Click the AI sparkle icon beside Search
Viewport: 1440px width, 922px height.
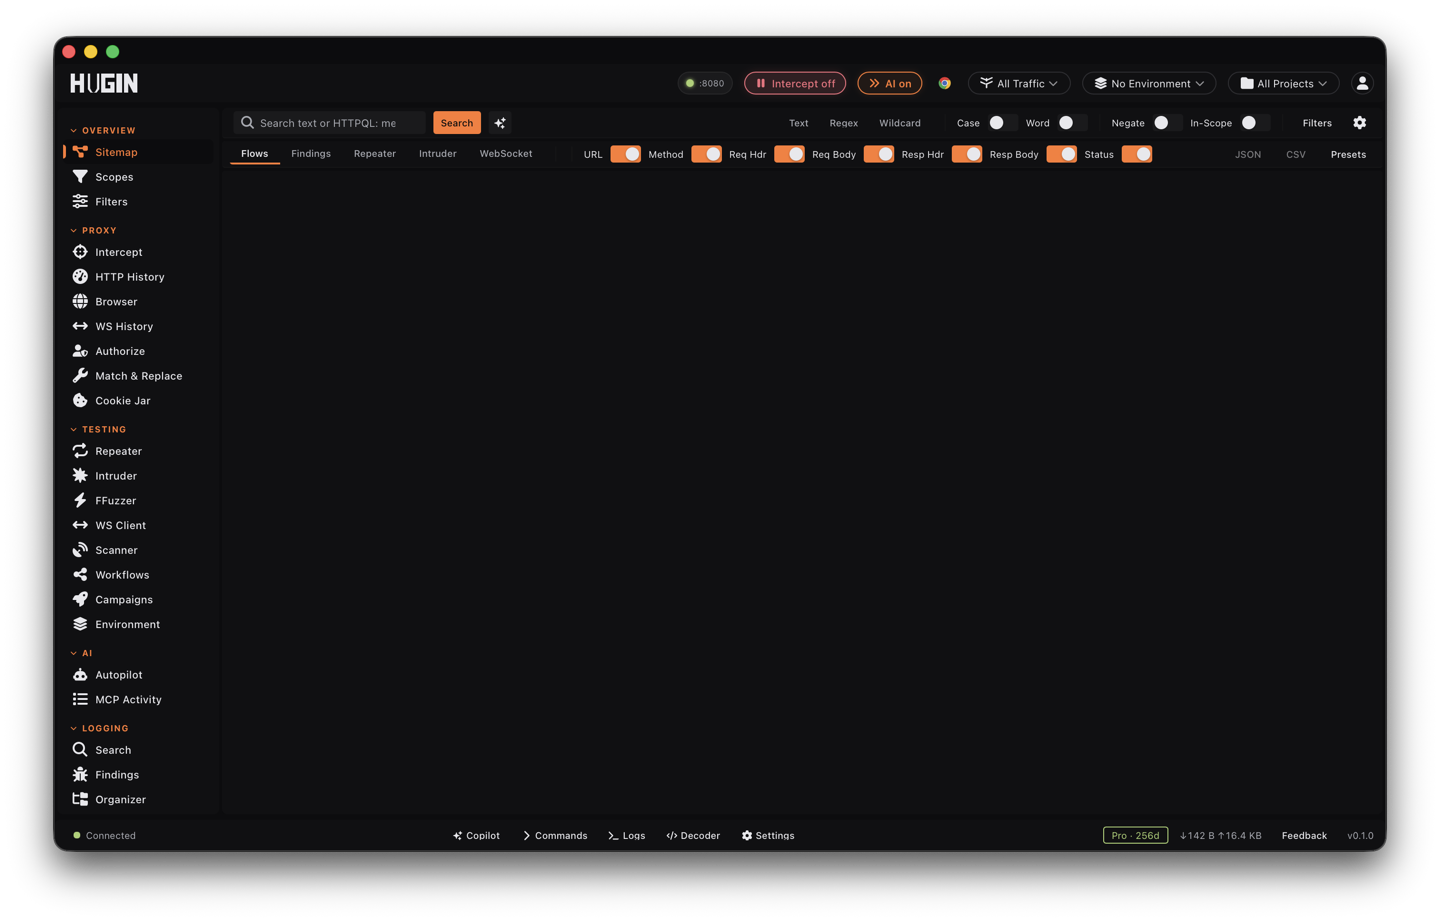coord(500,123)
